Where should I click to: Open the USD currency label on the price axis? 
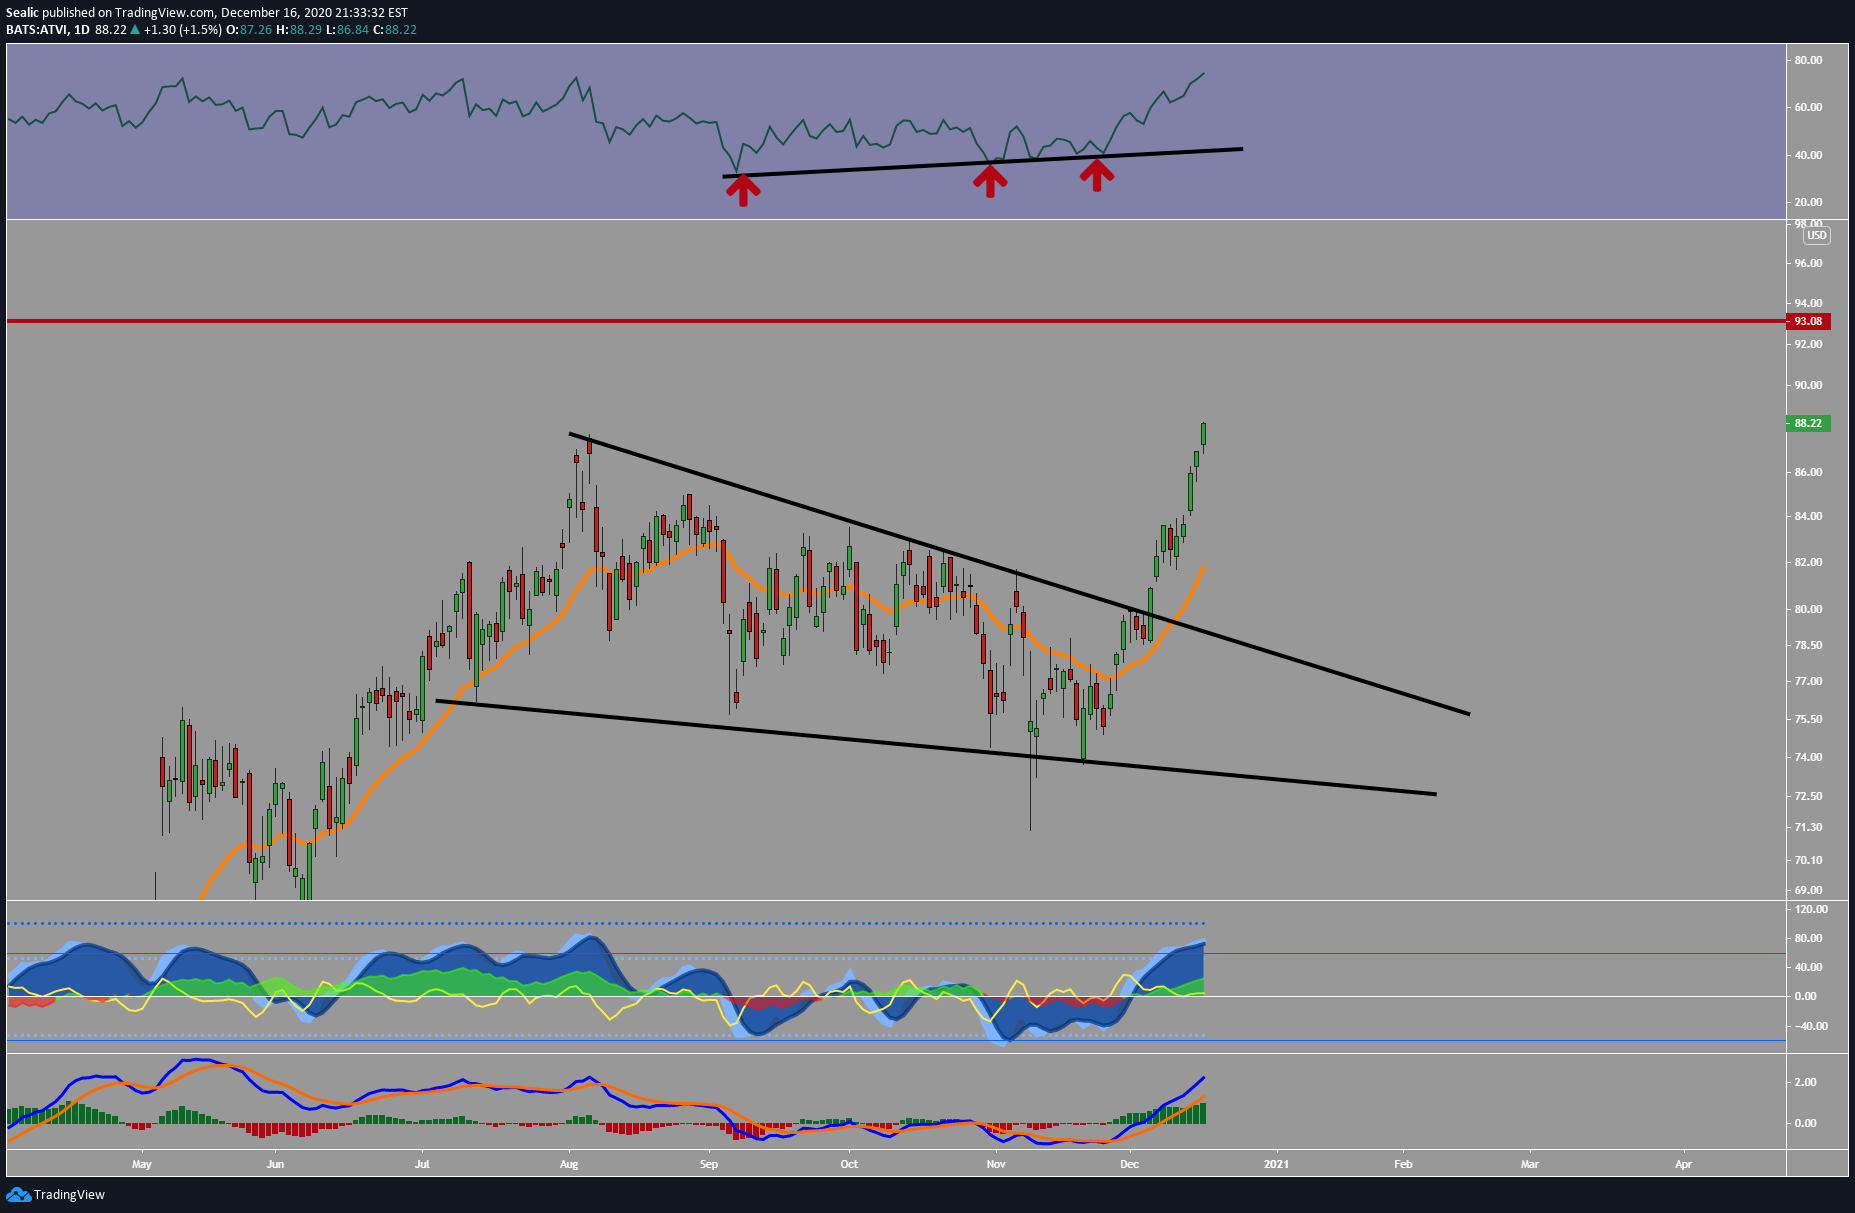tap(1816, 236)
